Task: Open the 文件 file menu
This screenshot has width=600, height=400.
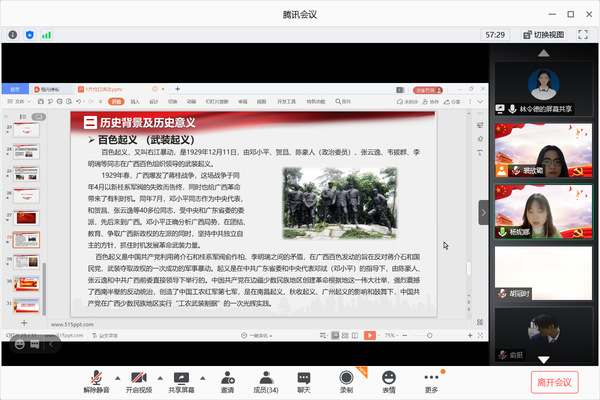Action: coord(19,101)
